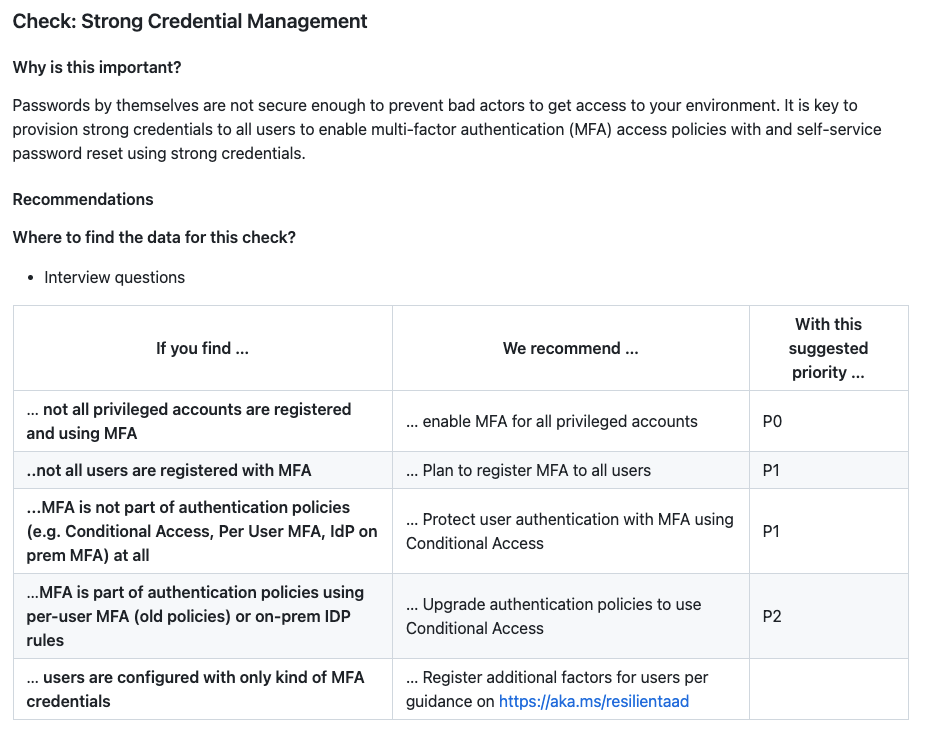Click 'not all users are registered with MFA'
927x734 pixels.
[169, 470]
